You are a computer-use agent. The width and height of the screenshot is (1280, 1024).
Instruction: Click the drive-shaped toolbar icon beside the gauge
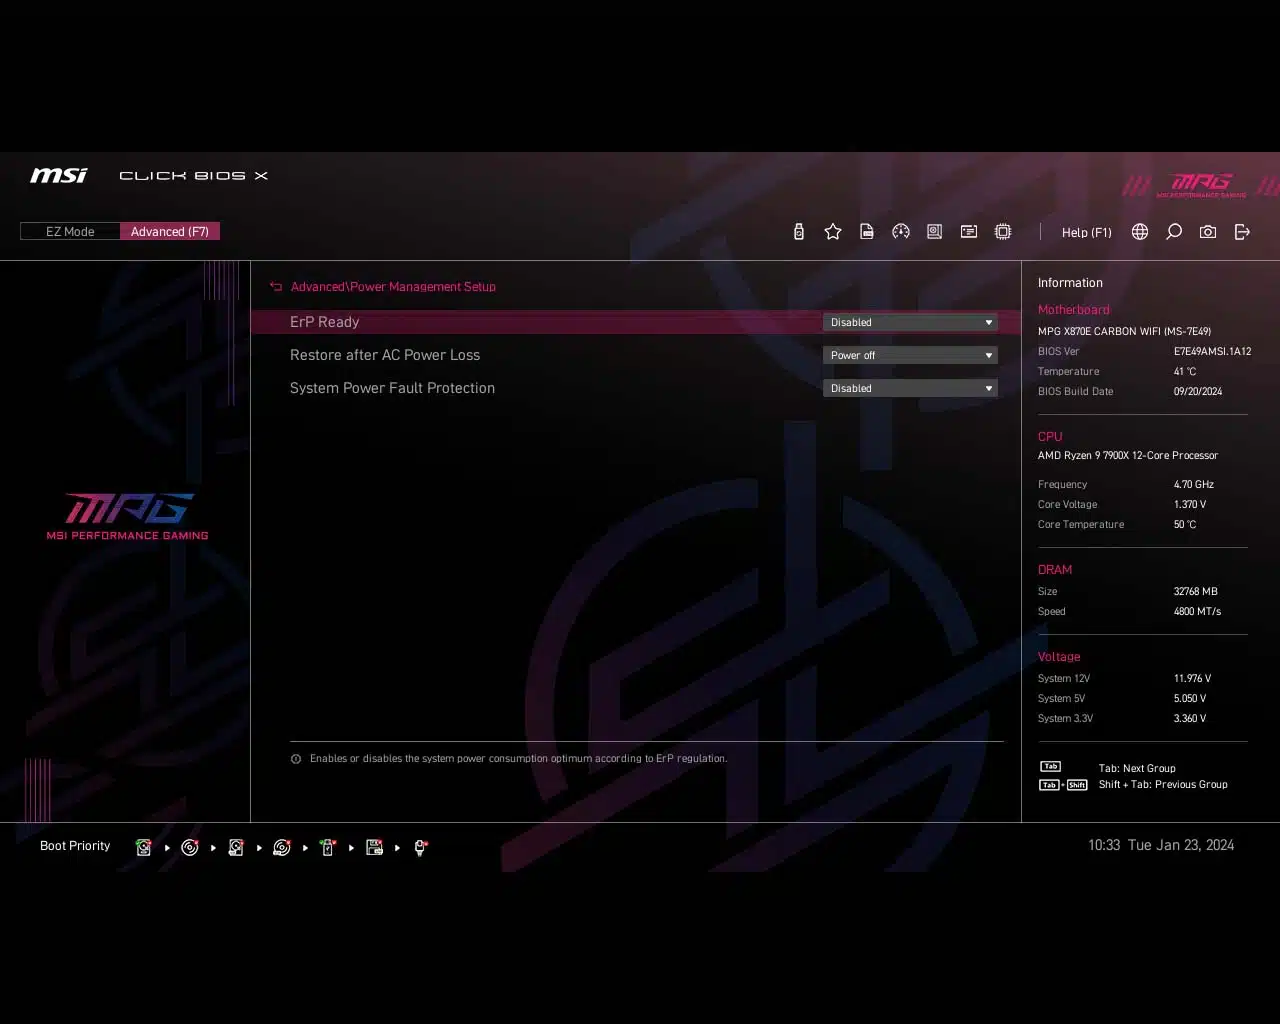[935, 232]
